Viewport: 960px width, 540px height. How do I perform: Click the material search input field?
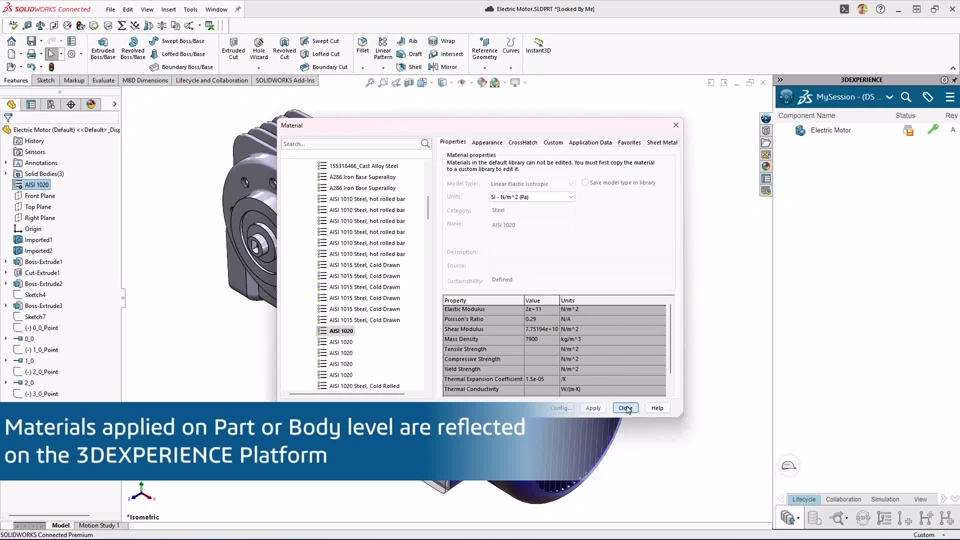[x=351, y=144]
